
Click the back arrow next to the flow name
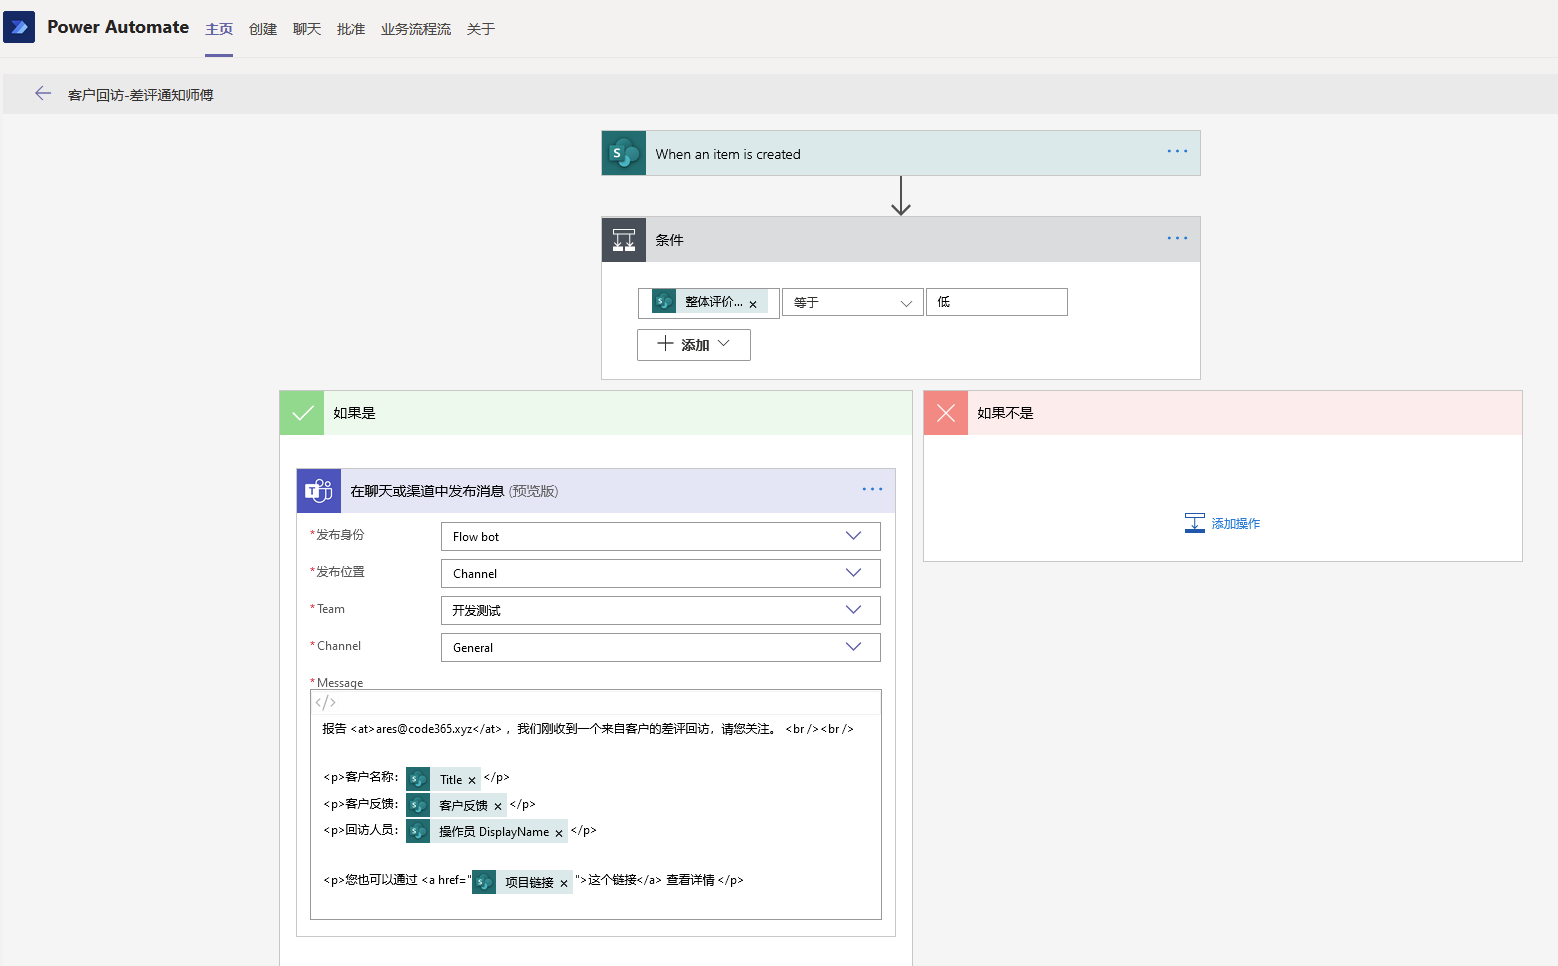(43, 93)
